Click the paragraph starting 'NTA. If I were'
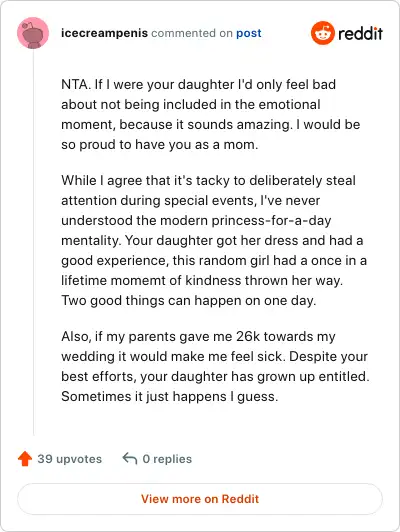The image size is (400, 532). [210, 114]
